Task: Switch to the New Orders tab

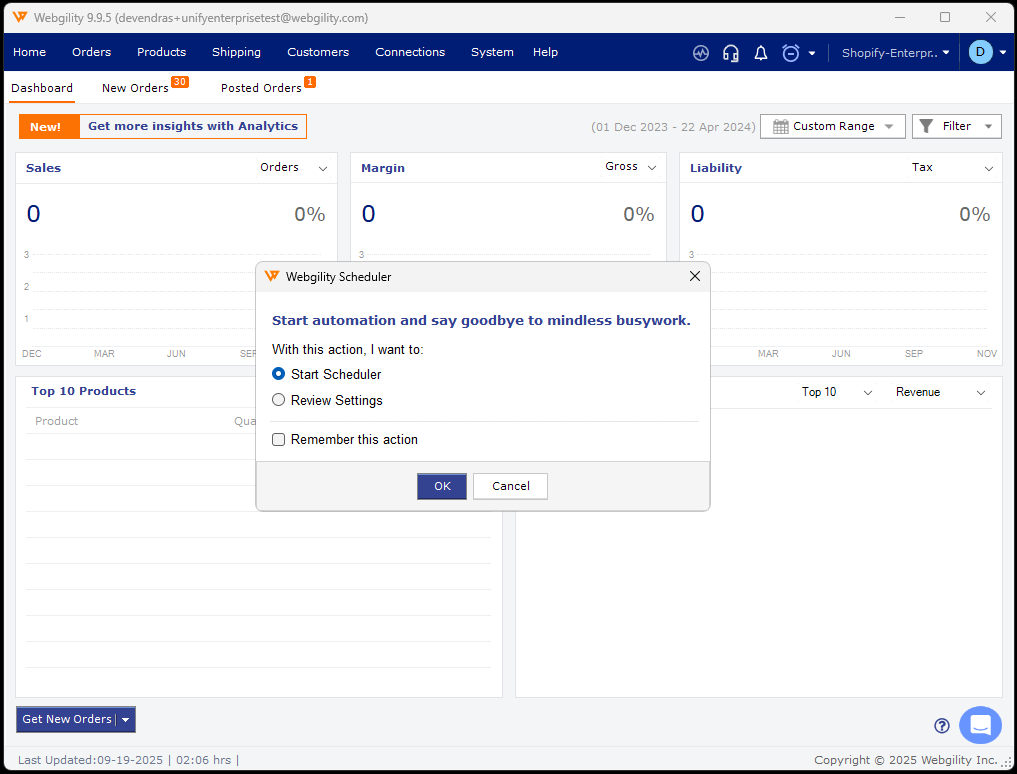Action: coord(135,88)
